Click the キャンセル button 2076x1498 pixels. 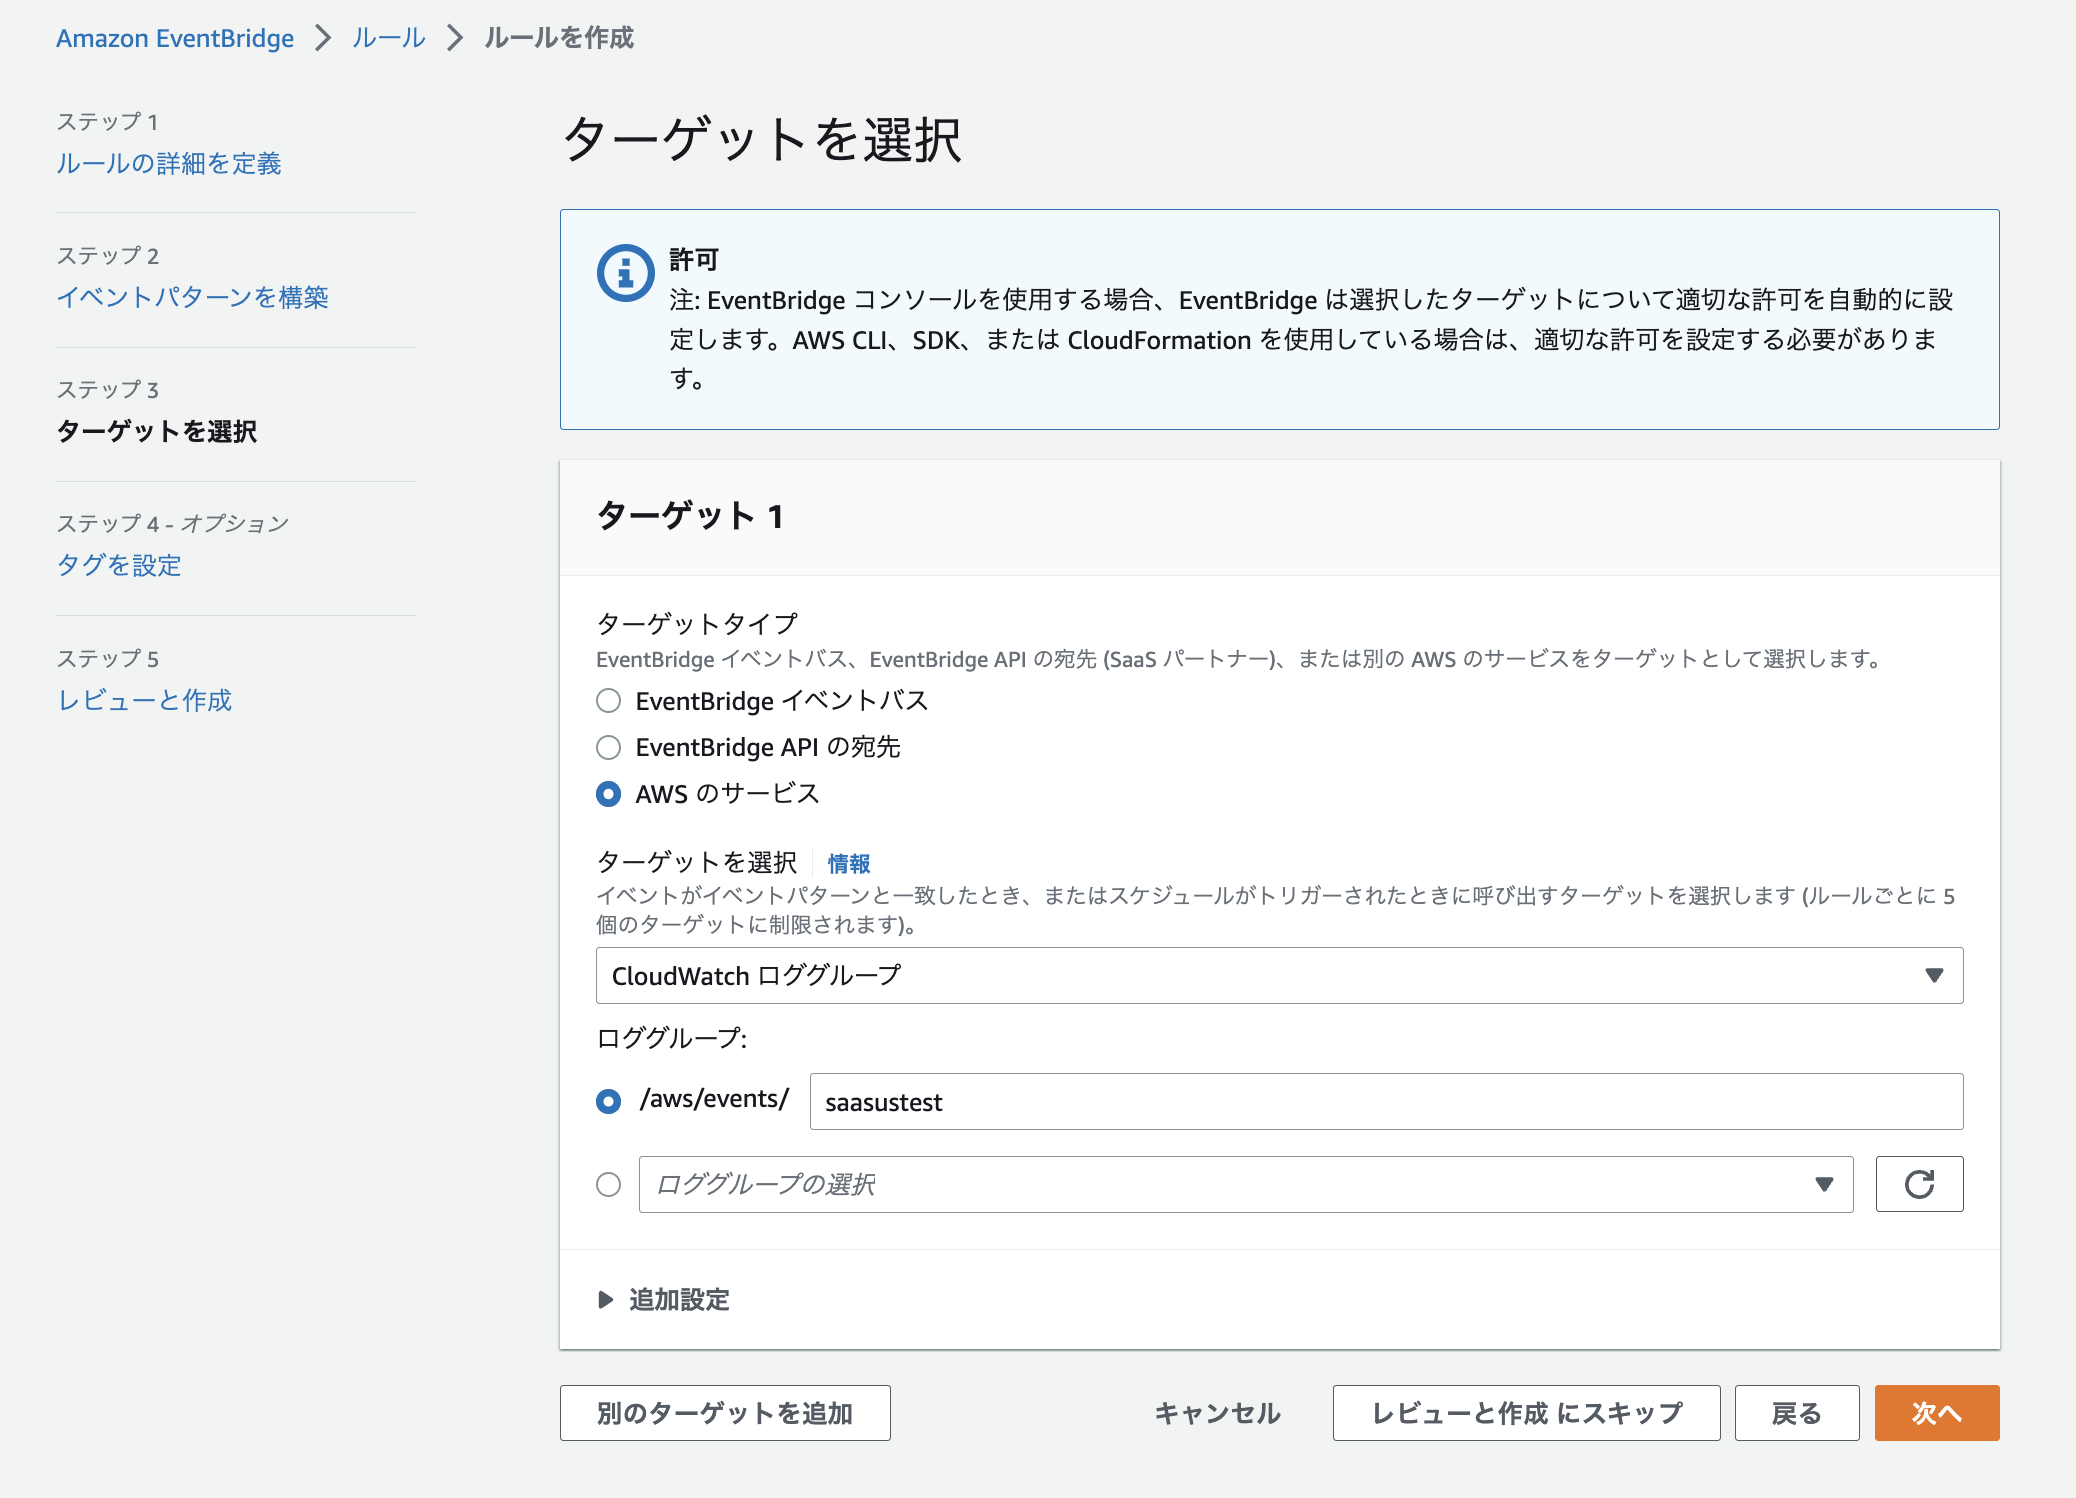(x=1218, y=1413)
